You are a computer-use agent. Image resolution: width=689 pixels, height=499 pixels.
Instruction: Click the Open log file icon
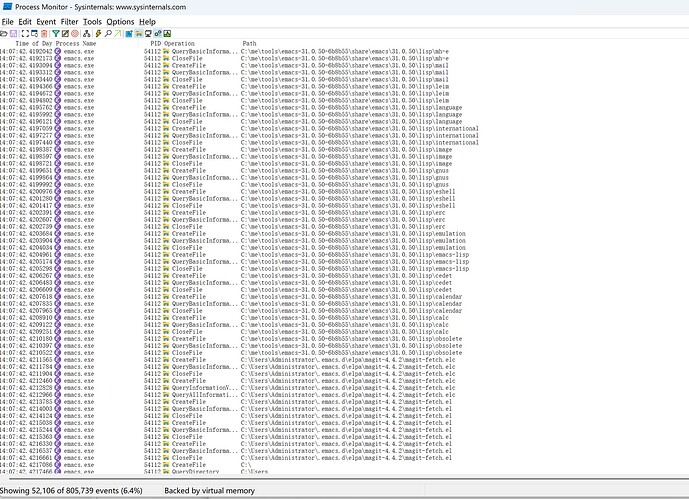[4, 33]
